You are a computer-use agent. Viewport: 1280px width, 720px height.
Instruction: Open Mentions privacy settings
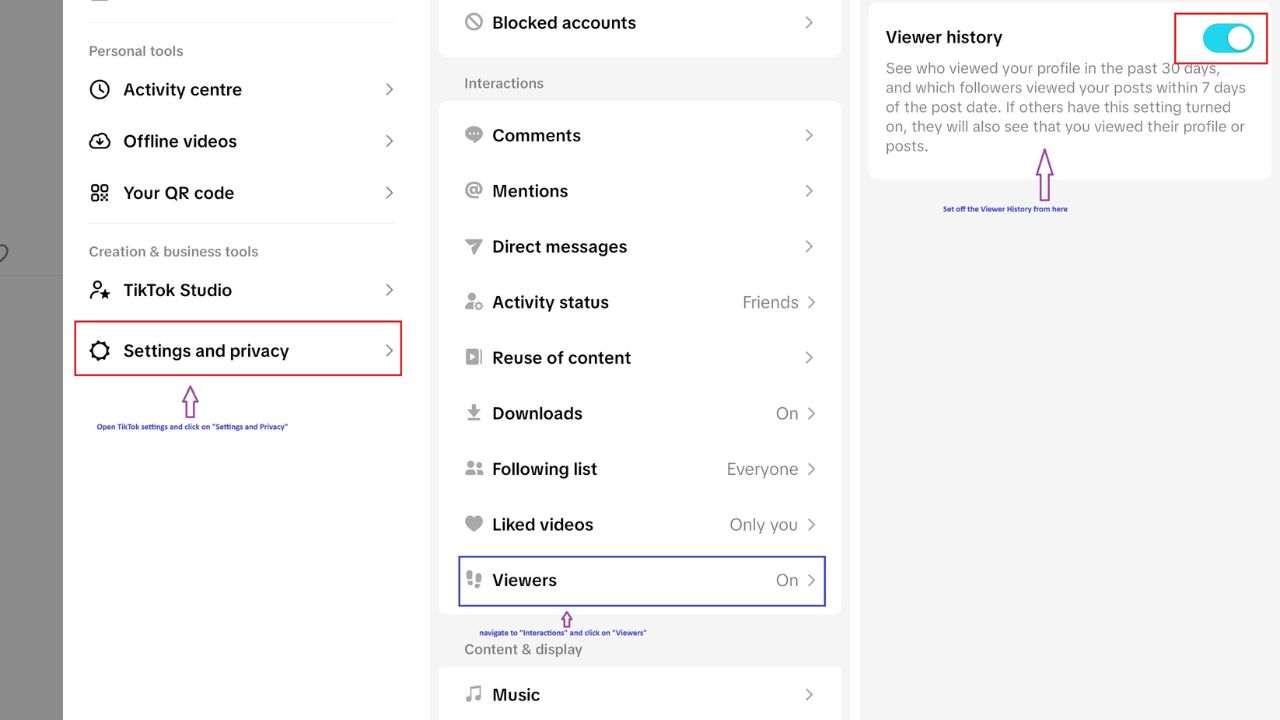tap(640, 191)
